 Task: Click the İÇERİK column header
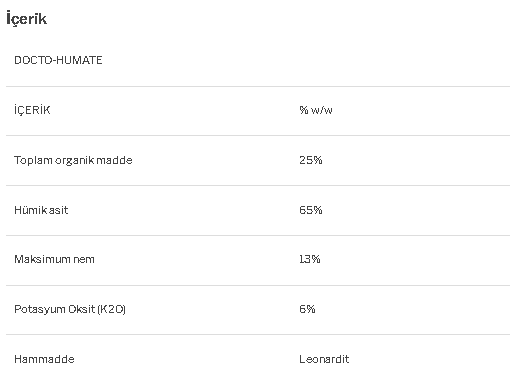point(32,110)
